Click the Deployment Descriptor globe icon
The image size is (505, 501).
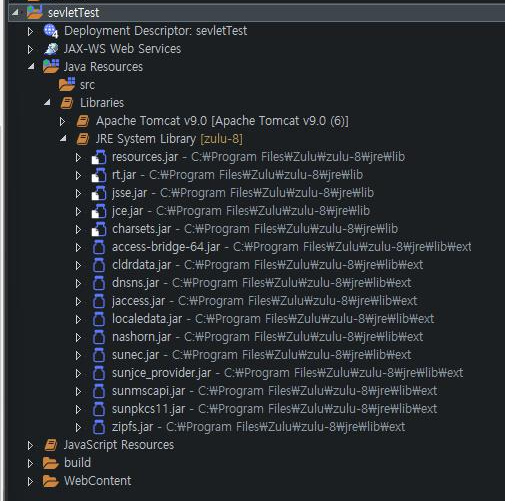(51, 31)
